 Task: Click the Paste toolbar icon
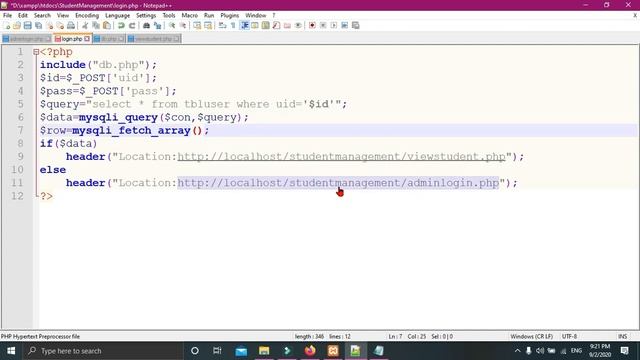point(107,26)
